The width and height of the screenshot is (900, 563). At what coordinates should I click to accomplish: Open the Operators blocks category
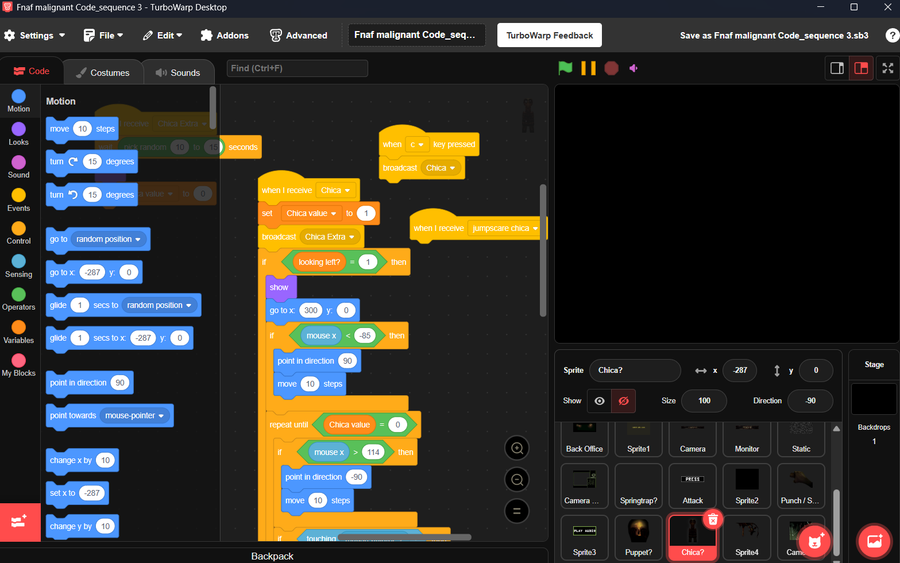(x=18, y=298)
